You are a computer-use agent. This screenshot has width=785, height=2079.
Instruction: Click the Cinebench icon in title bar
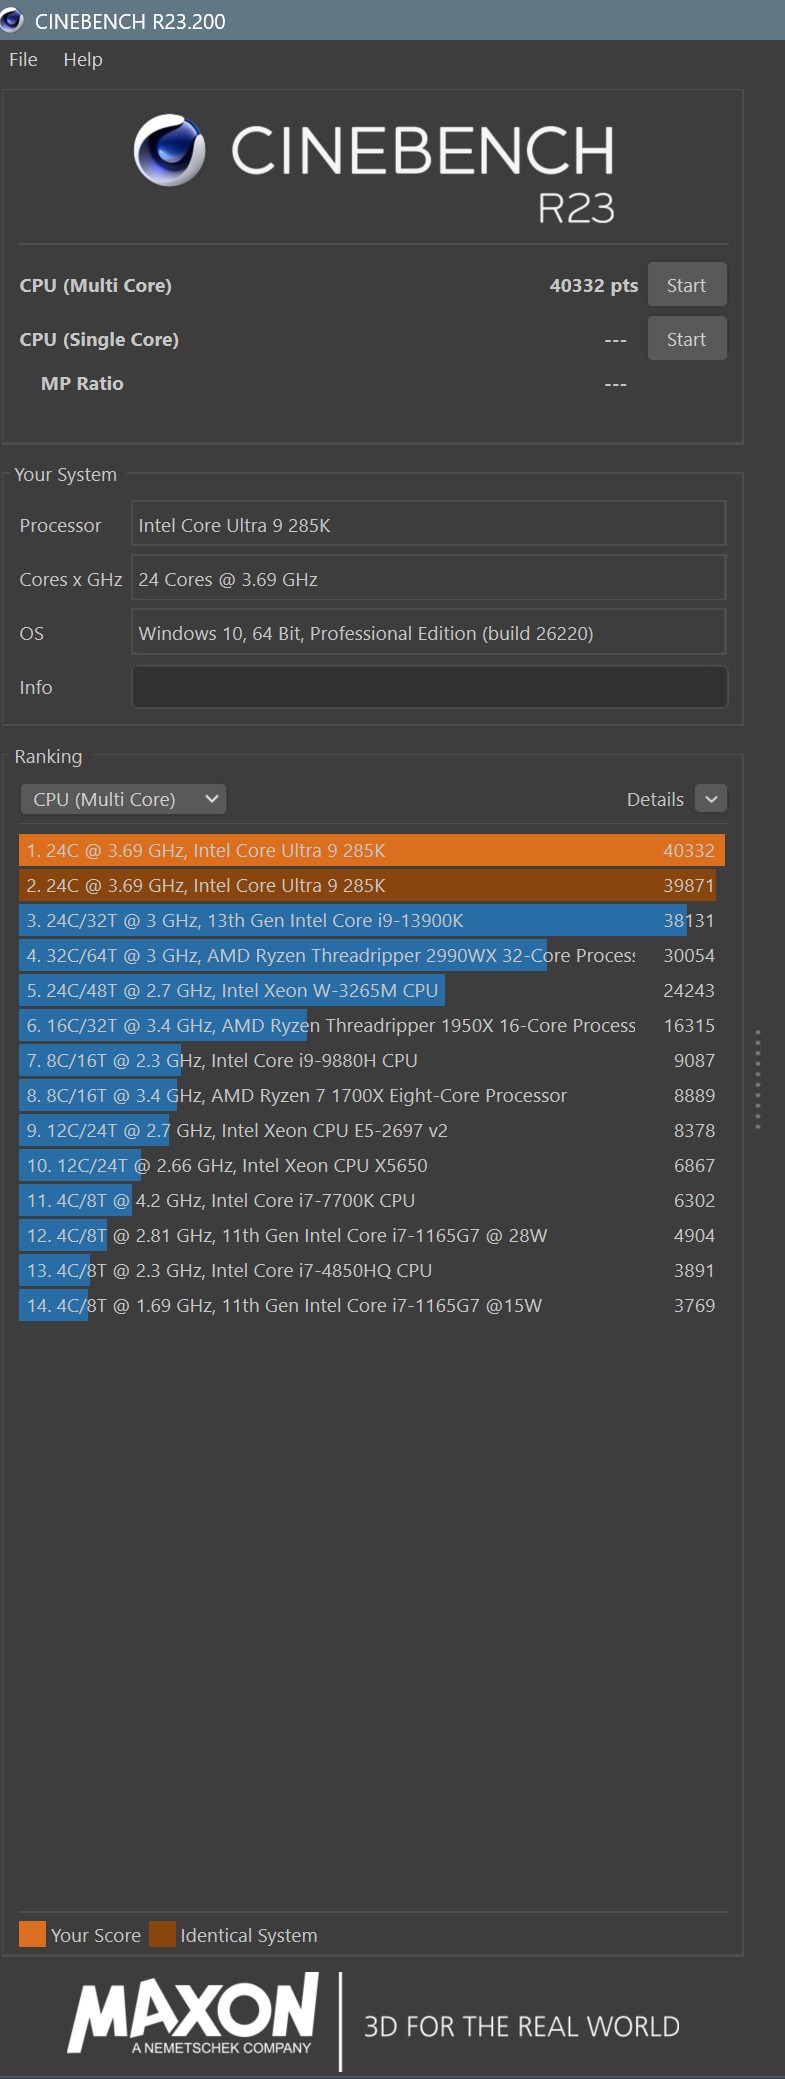coord(12,20)
